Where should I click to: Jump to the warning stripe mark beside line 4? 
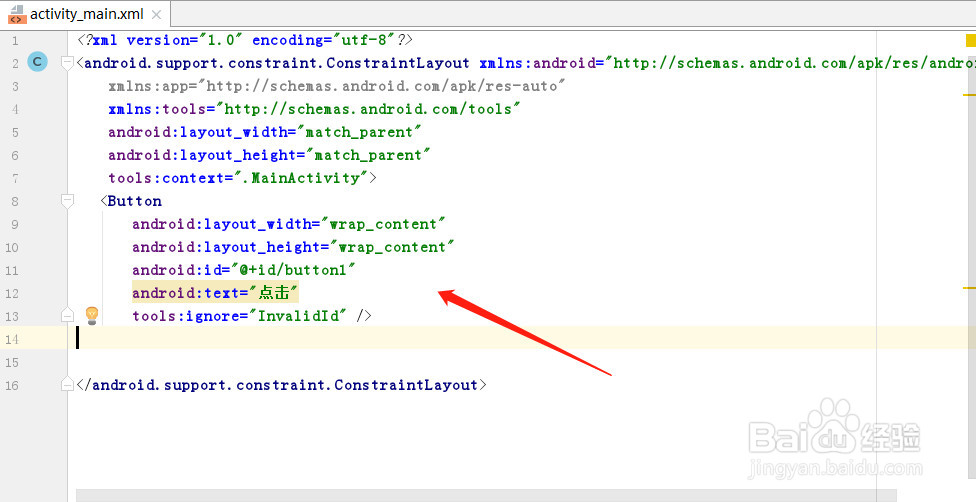click(969, 95)
